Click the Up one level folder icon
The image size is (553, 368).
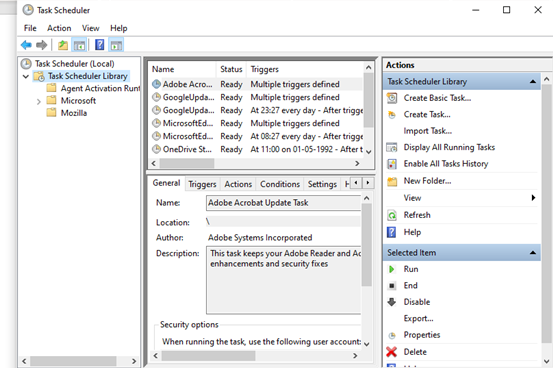(63, 45)
